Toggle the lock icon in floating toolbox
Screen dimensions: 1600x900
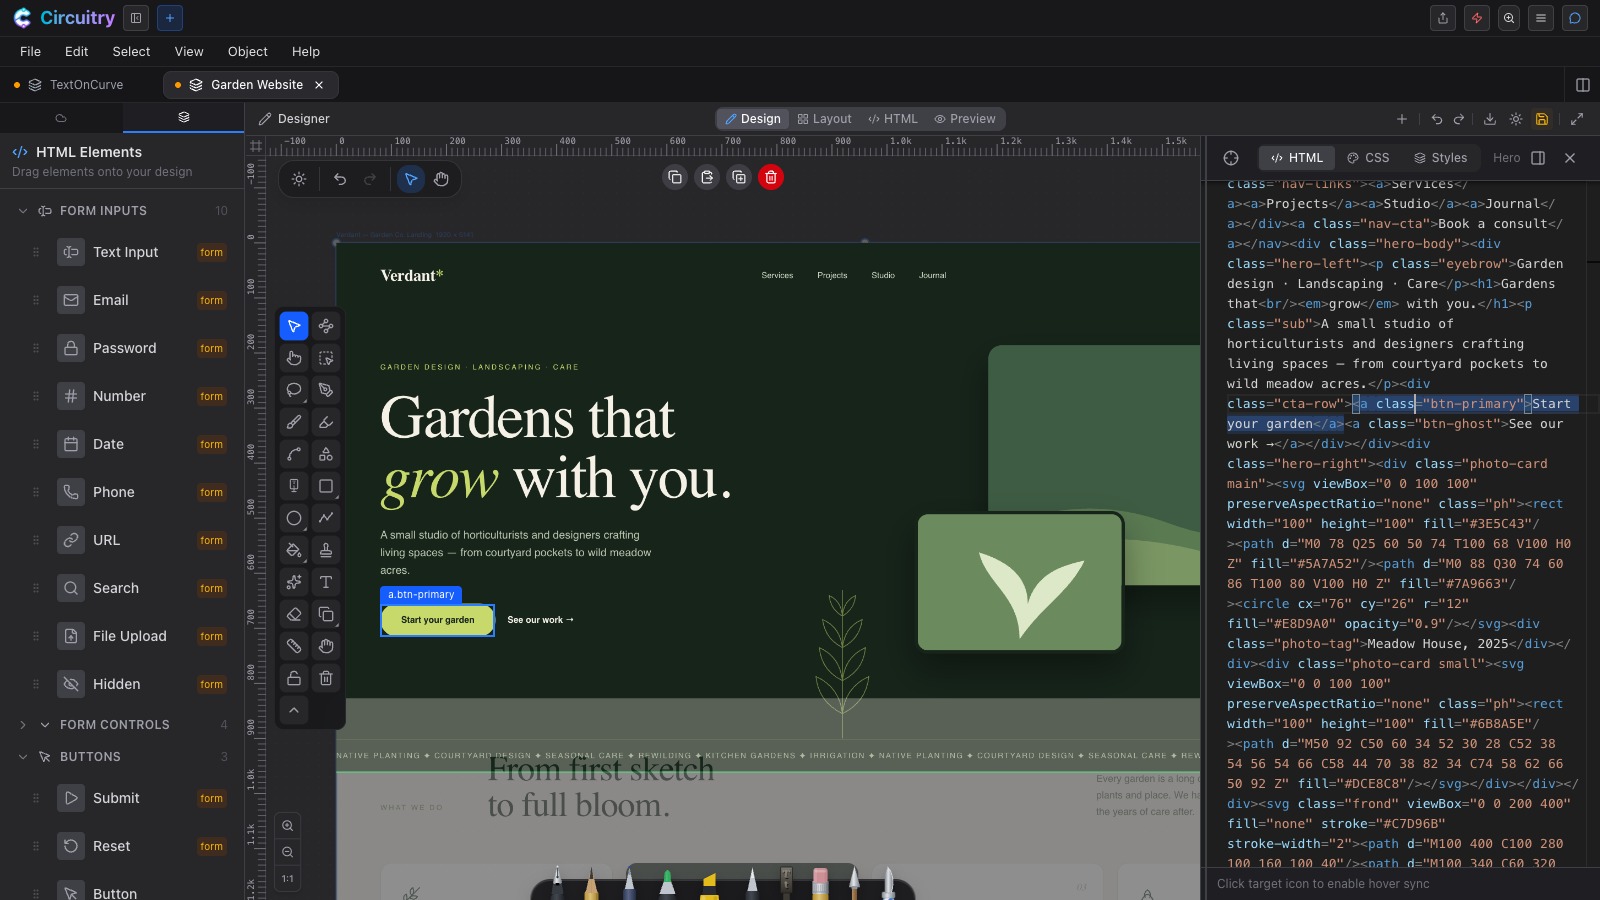294,678
